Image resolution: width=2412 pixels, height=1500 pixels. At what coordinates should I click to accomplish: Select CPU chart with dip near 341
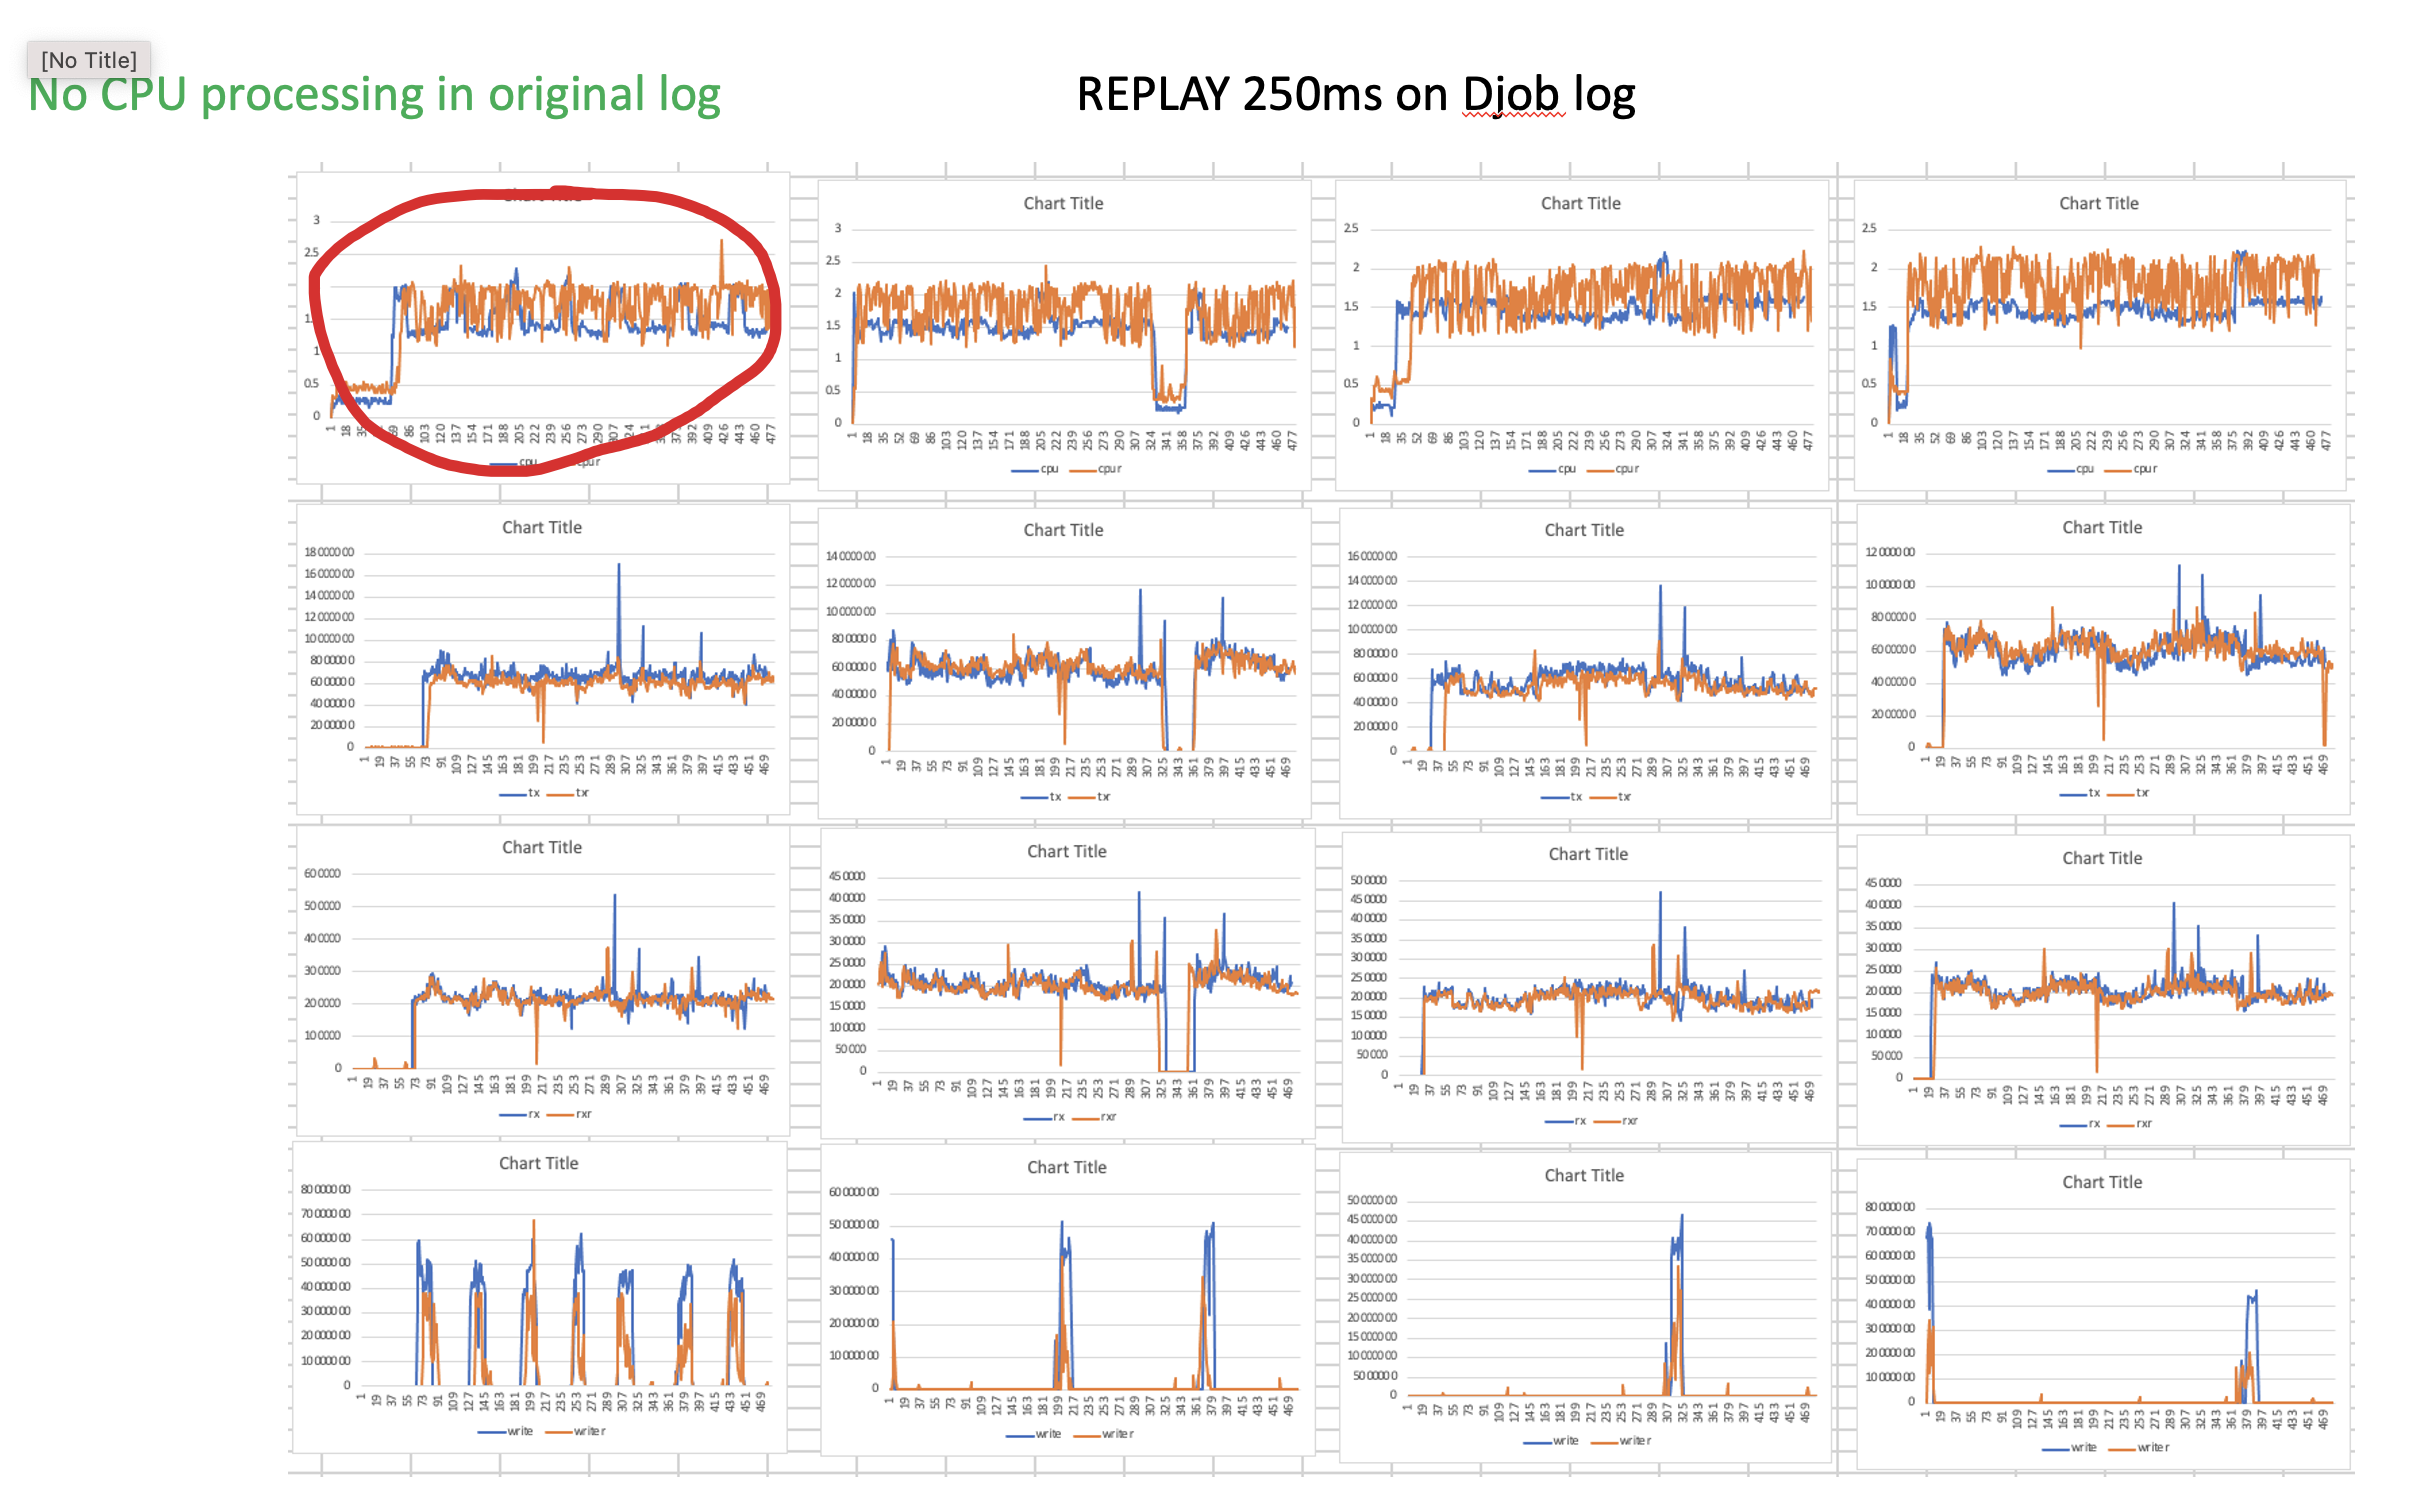coord(1063,335)
